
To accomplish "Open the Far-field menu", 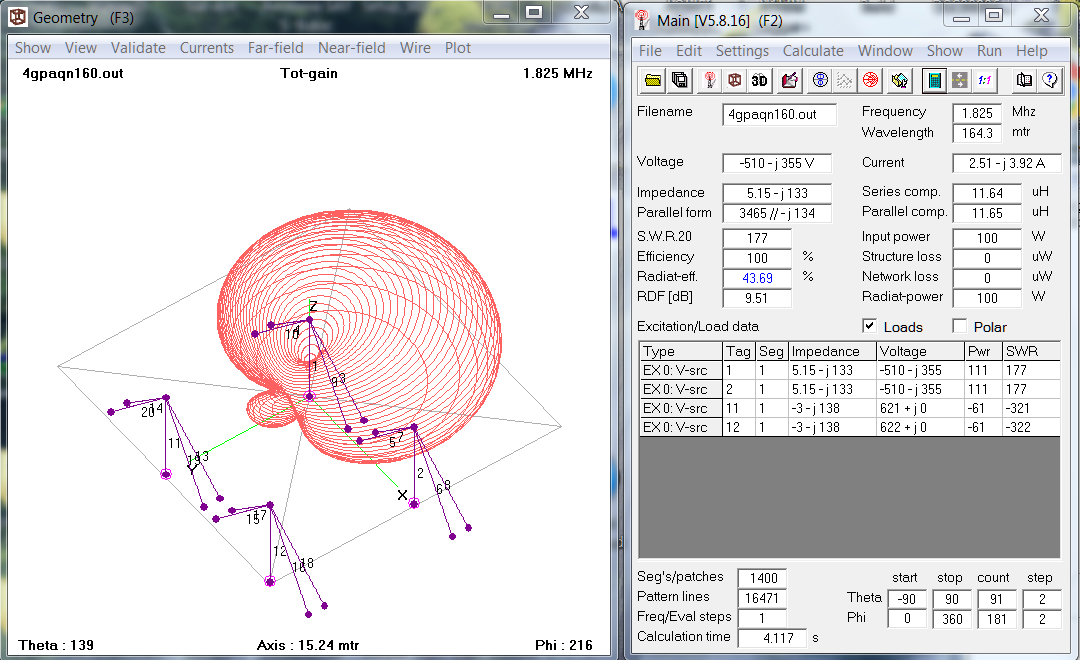I will (x=276, y=48).
